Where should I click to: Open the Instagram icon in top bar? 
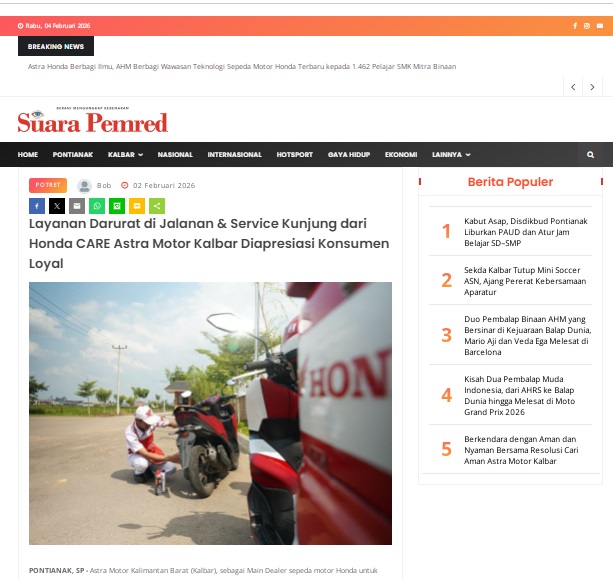pos(586,26)
